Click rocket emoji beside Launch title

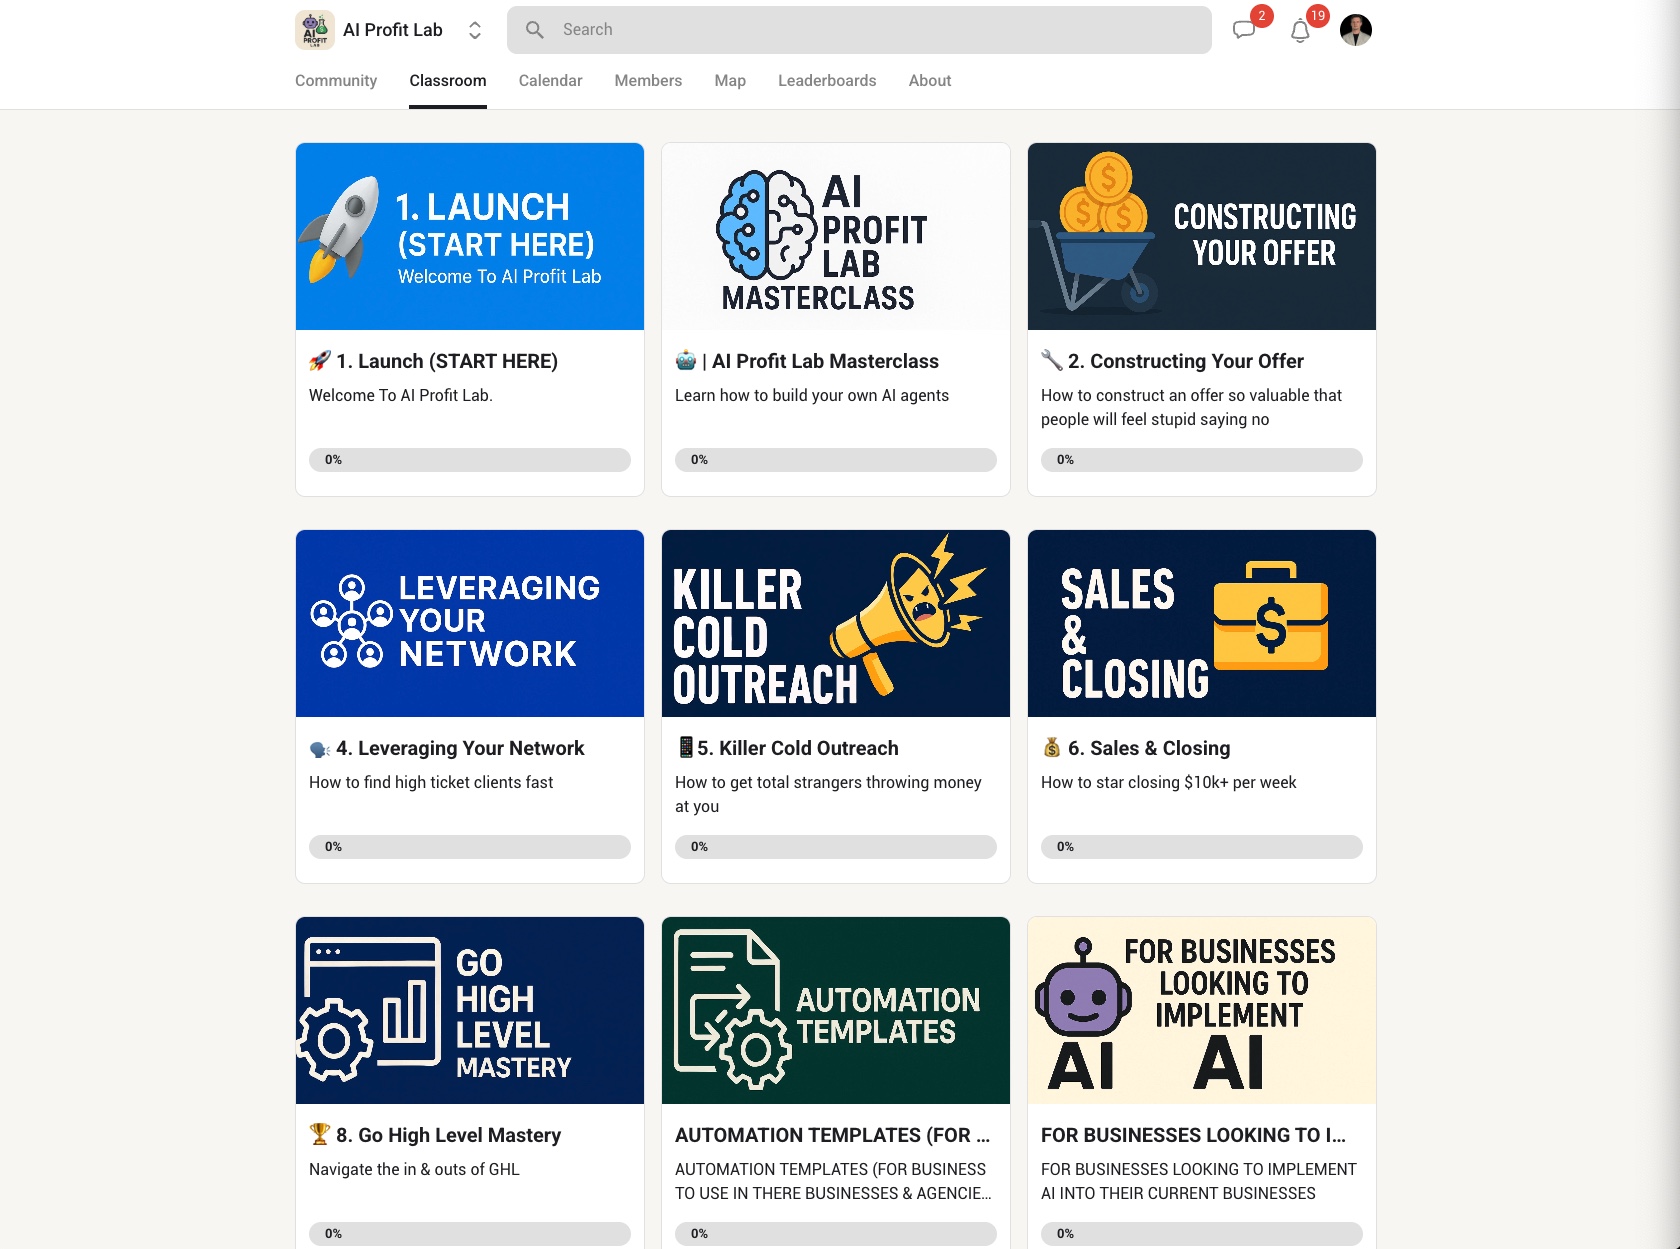[320, 361]
